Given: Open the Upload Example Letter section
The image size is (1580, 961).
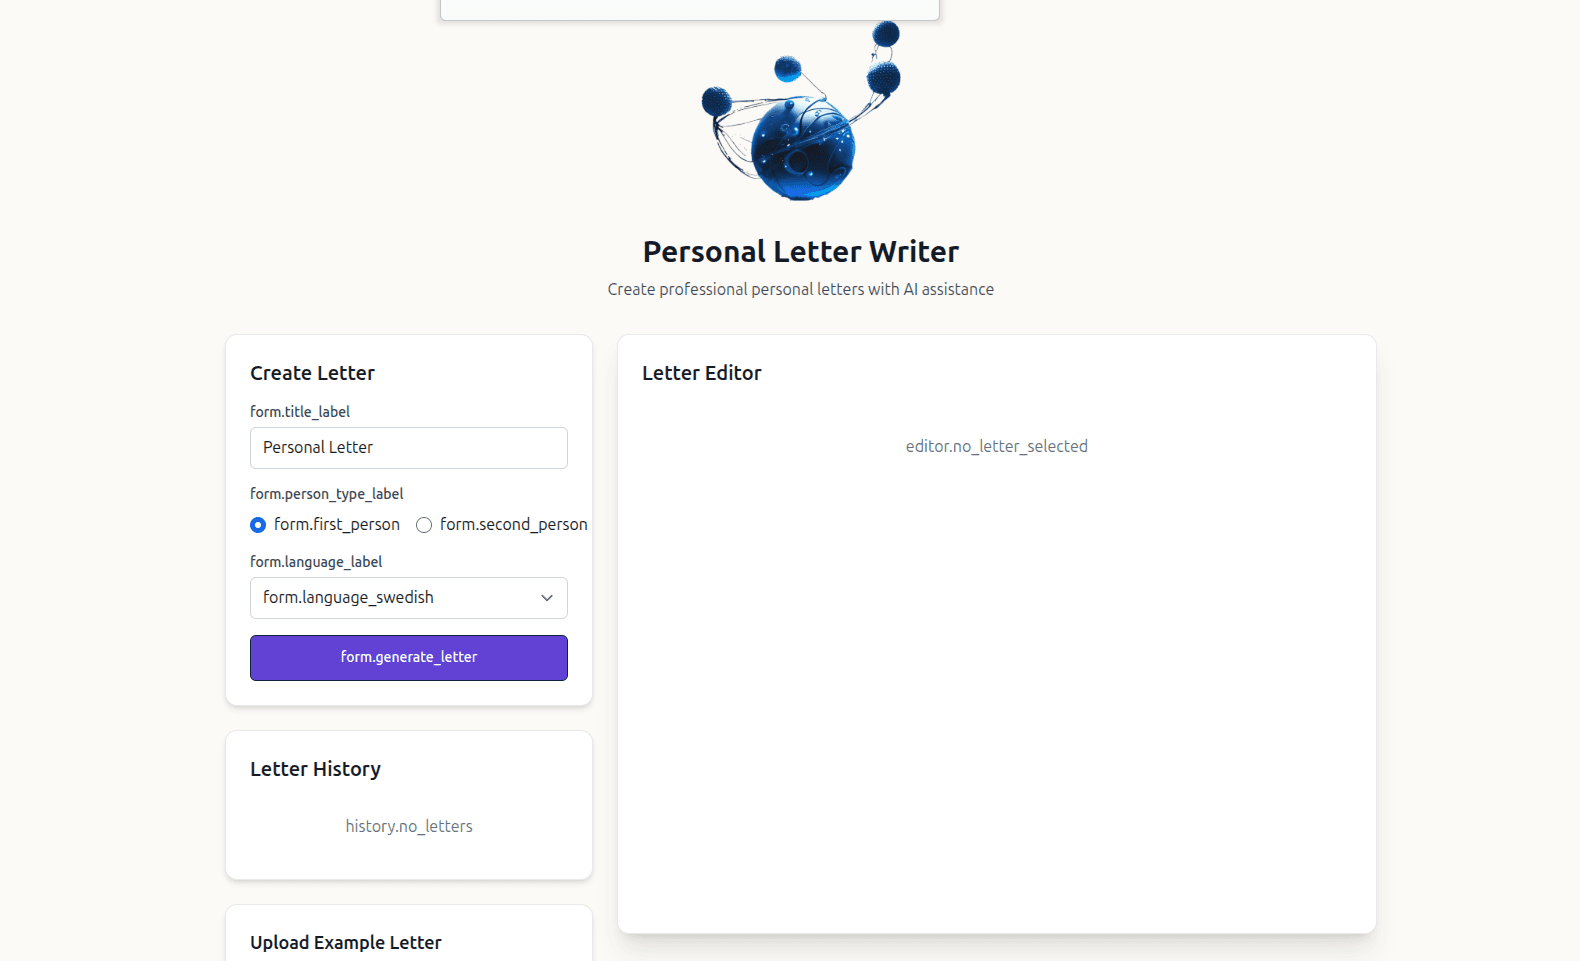Looking at the screenshot, I should click(x=345, y=942).
